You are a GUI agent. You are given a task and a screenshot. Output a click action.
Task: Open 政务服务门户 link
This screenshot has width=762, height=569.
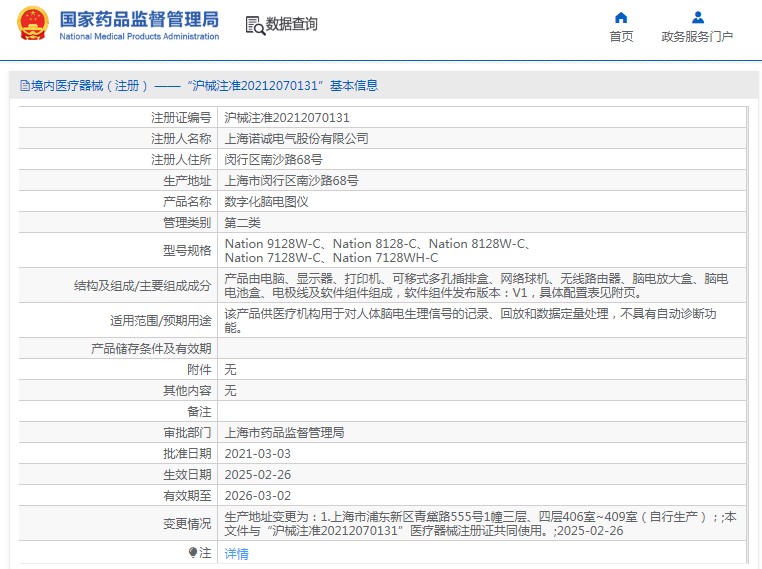tap(697, 36)
